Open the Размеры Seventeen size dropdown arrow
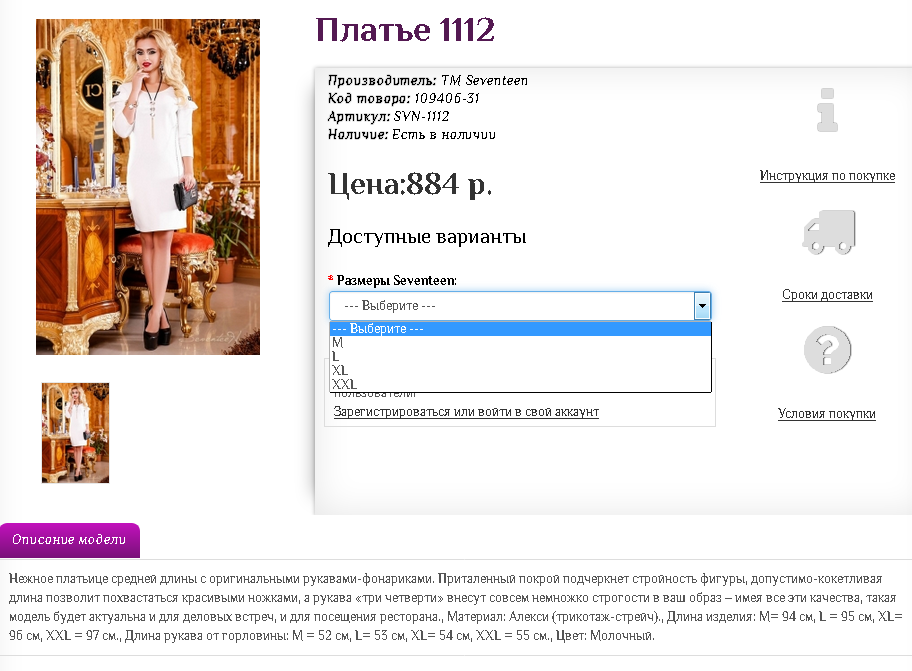The image size is (912, 671). pos(703,305)
